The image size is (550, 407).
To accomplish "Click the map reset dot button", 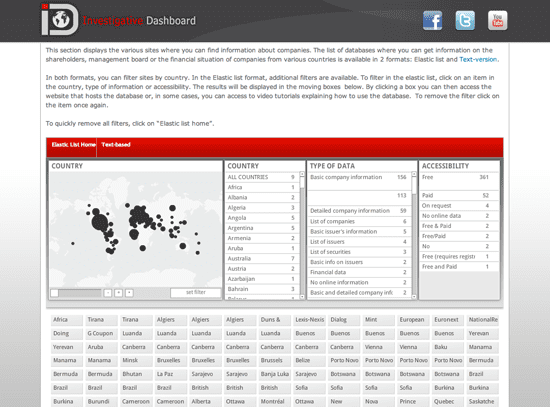I will click(129, 293).
